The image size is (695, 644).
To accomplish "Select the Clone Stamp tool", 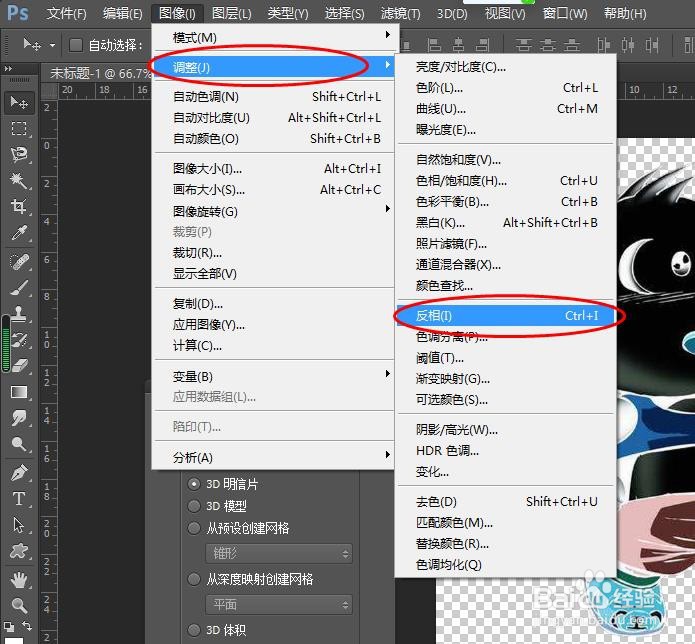I will click(19, 314).
